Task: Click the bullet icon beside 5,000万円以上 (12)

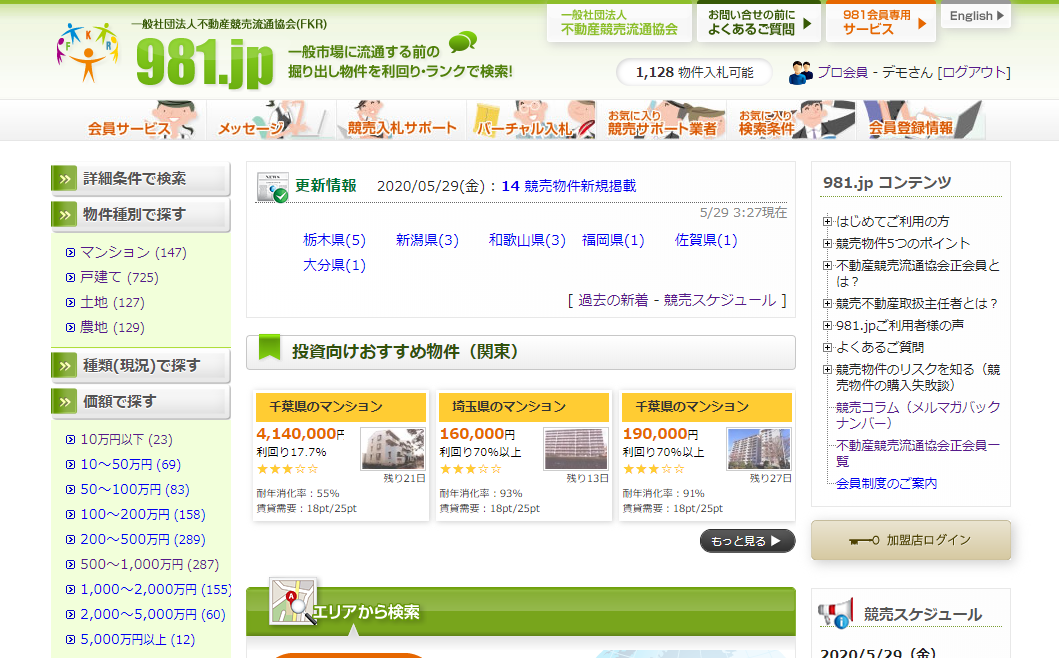Action: pos(70,640)
